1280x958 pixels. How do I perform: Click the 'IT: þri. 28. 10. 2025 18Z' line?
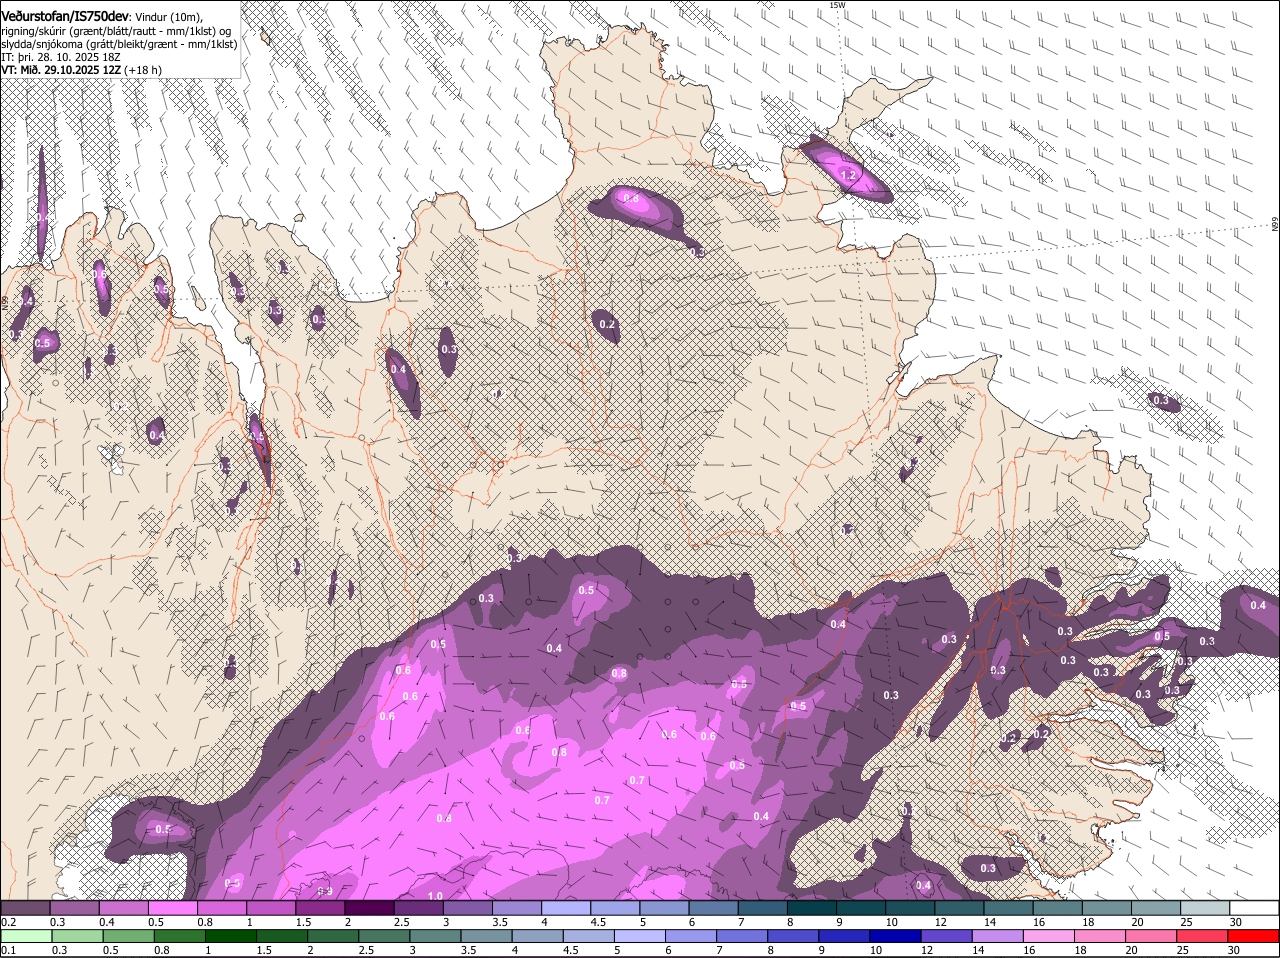(x=62, y=57)
